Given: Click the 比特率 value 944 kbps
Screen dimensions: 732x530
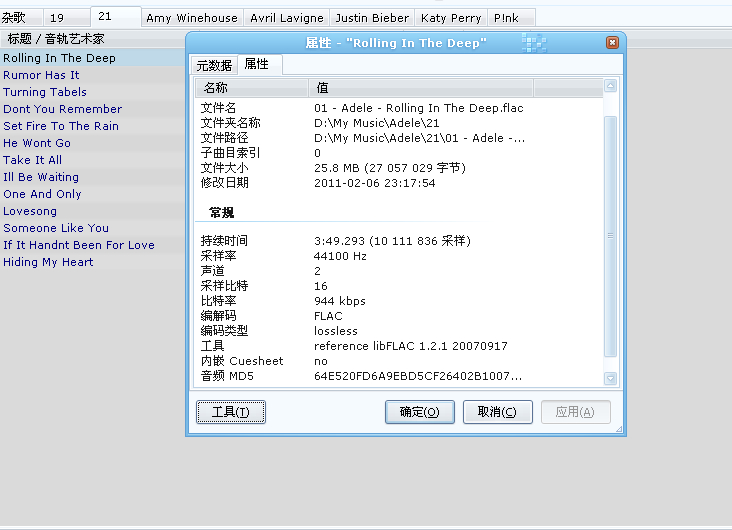Looking at the screenshot, I should (339, 301).
